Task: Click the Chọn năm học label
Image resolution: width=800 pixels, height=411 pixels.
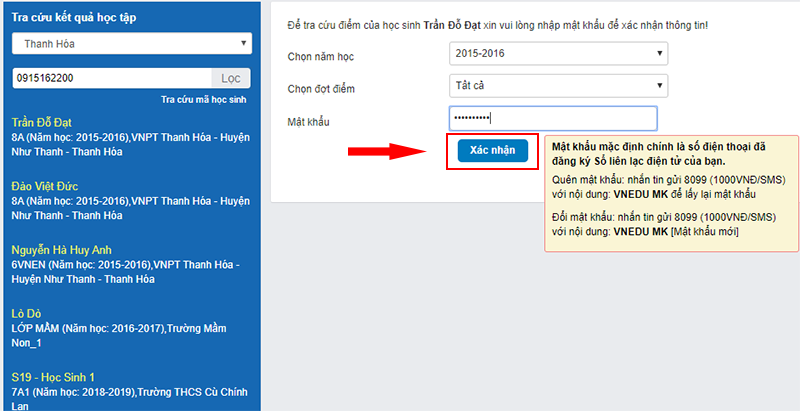Action: point(323,55)
